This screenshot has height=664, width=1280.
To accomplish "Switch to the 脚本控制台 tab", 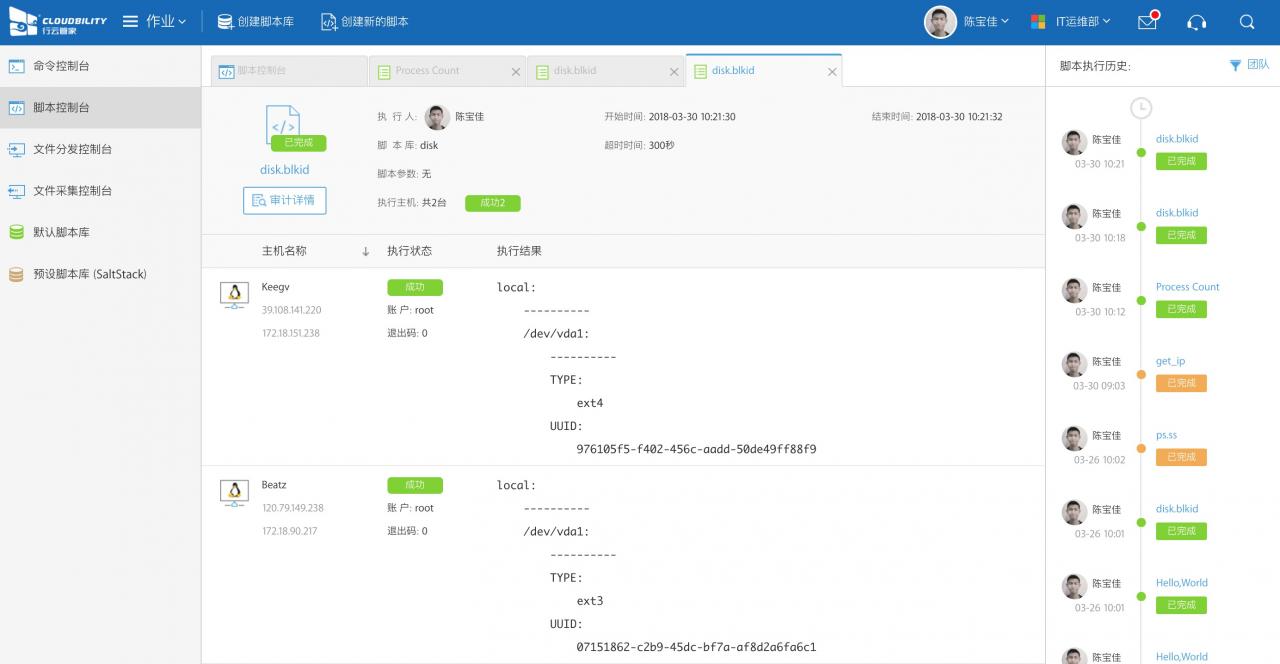I will tap(261, 71).
